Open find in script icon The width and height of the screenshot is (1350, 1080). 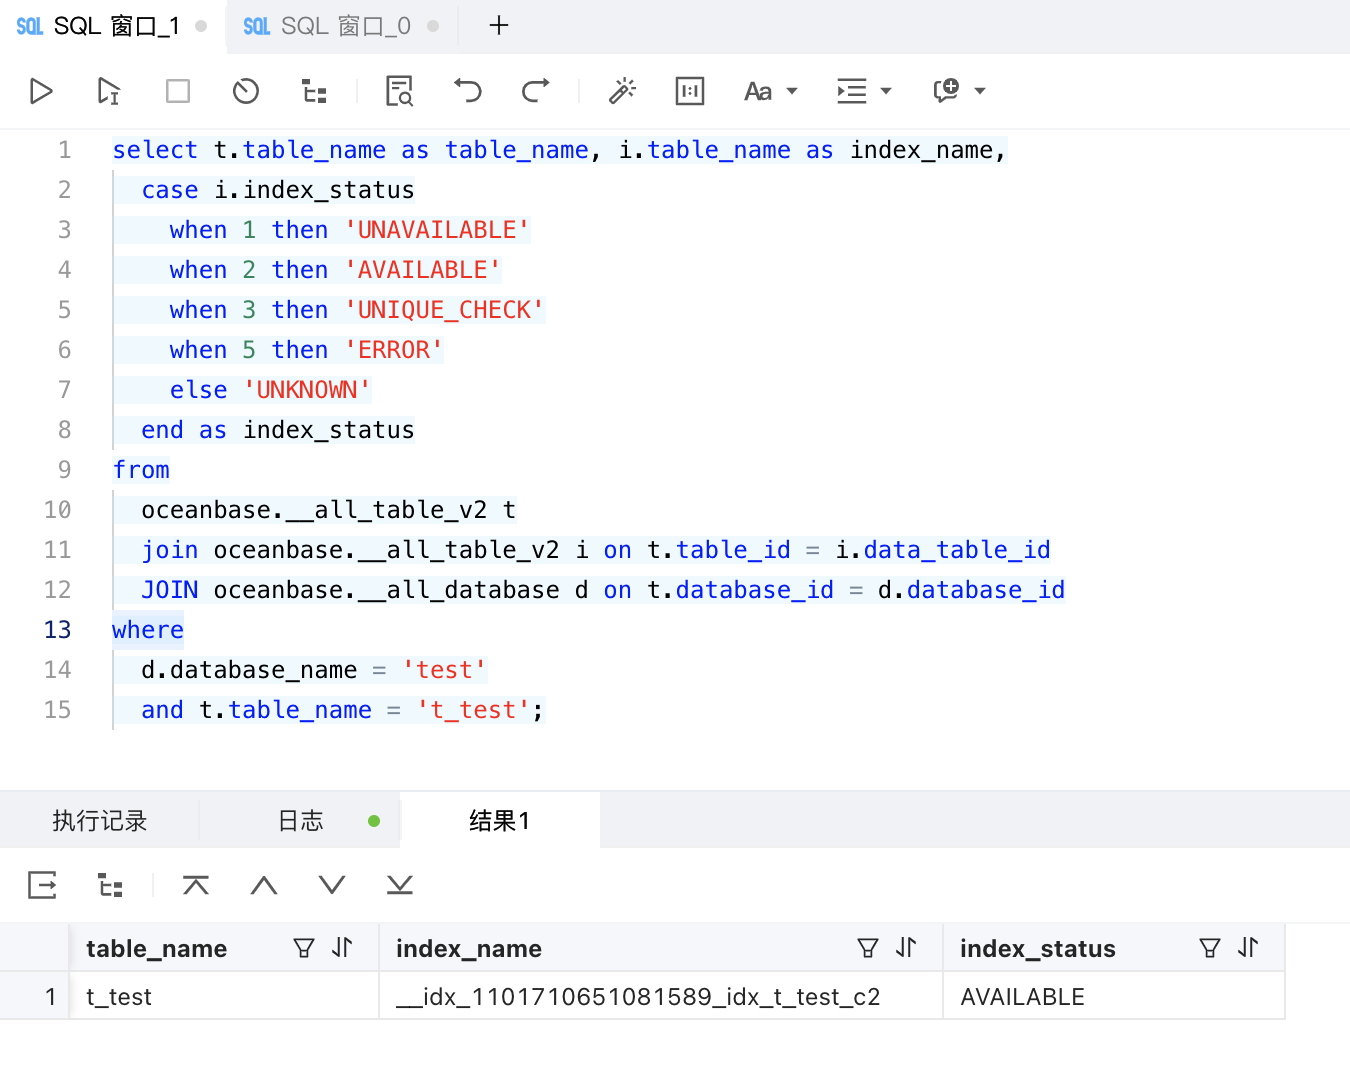click(x=399, y=91)
